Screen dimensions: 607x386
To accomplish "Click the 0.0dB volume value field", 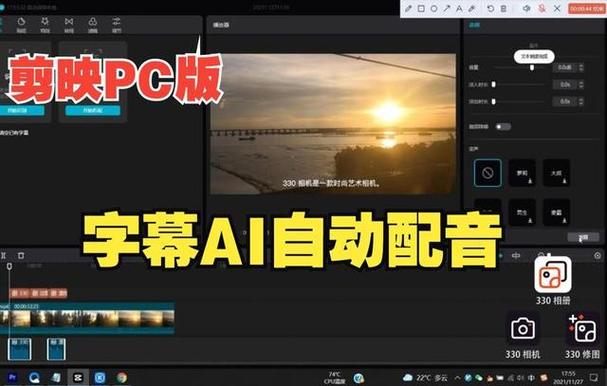I will (564, 67).
